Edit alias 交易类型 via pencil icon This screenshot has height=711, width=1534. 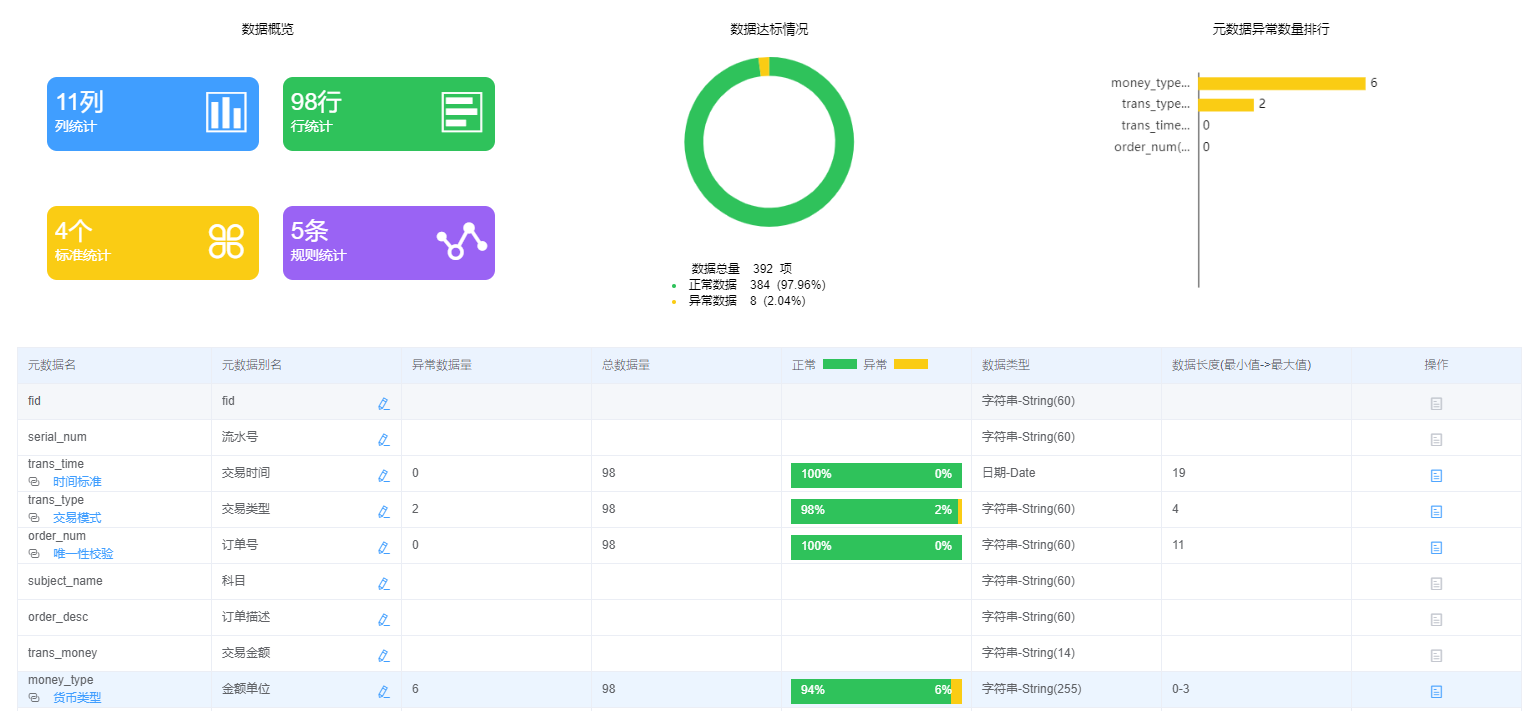tap(383, 512)
